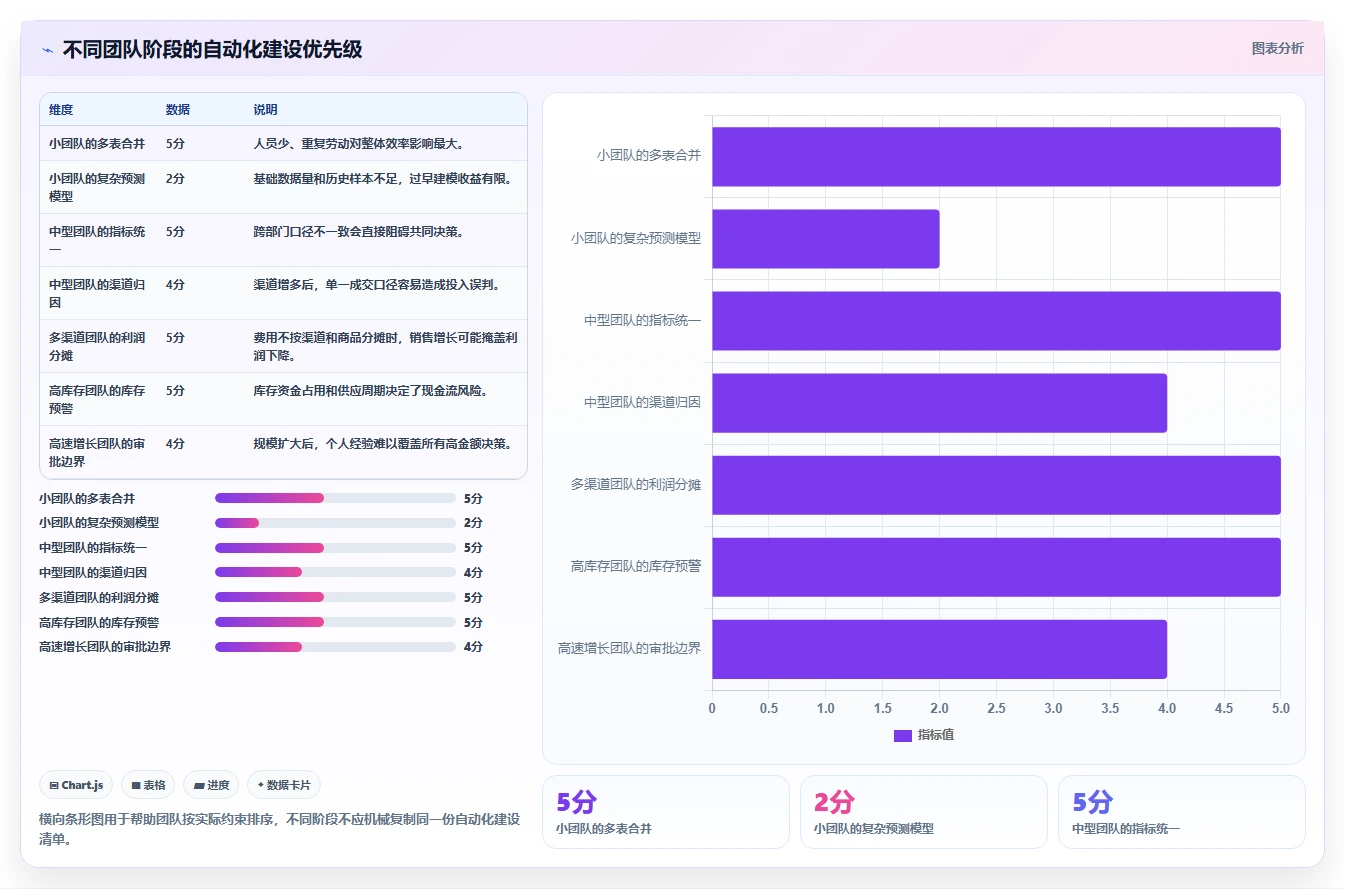This screenshot has height=889, width=1345.
Task: Click the description about 库存资金占用和供应周期
Action: (x=370, y=391)
